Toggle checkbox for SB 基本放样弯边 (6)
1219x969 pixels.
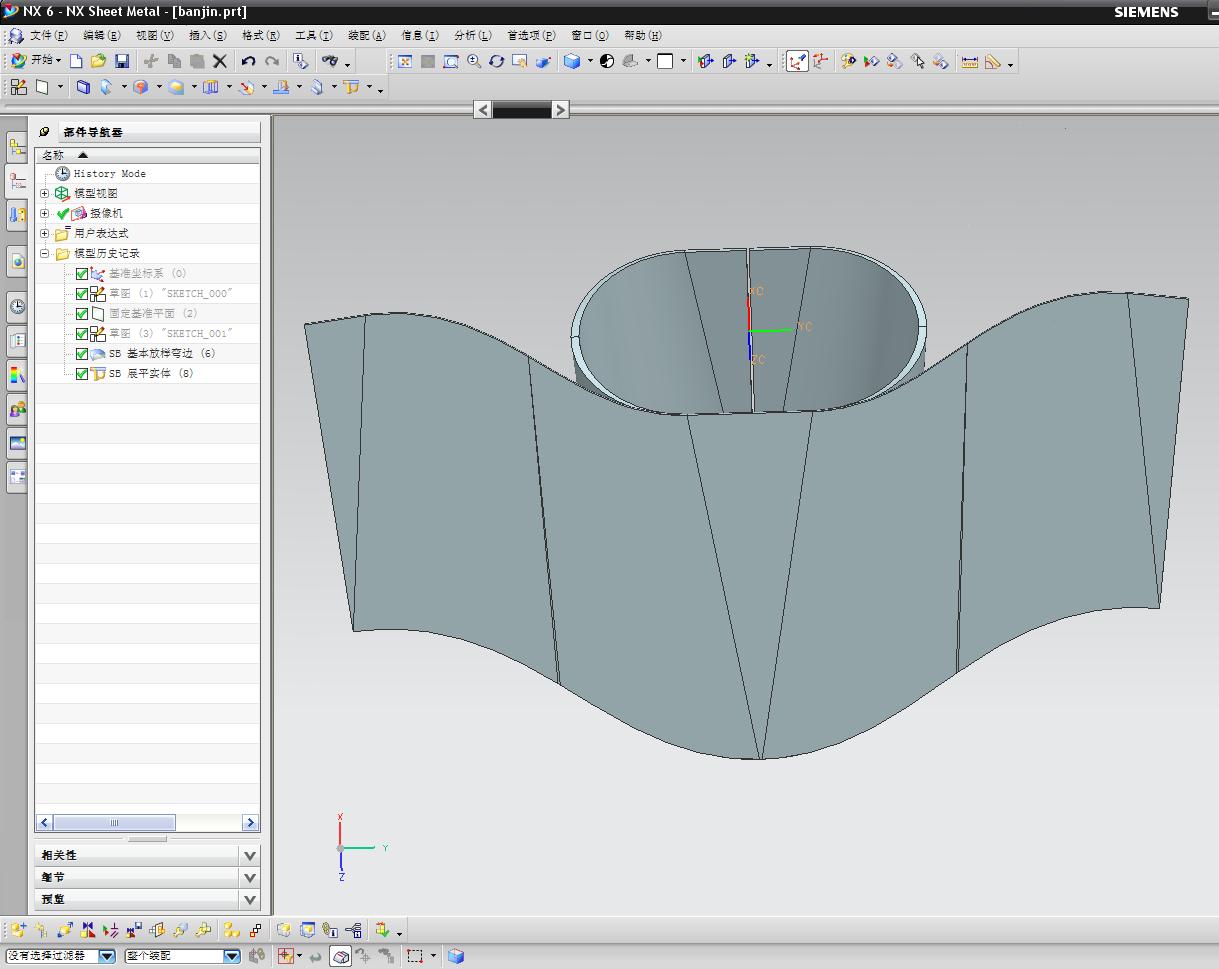pyautogui.click(x=82, y=354)
